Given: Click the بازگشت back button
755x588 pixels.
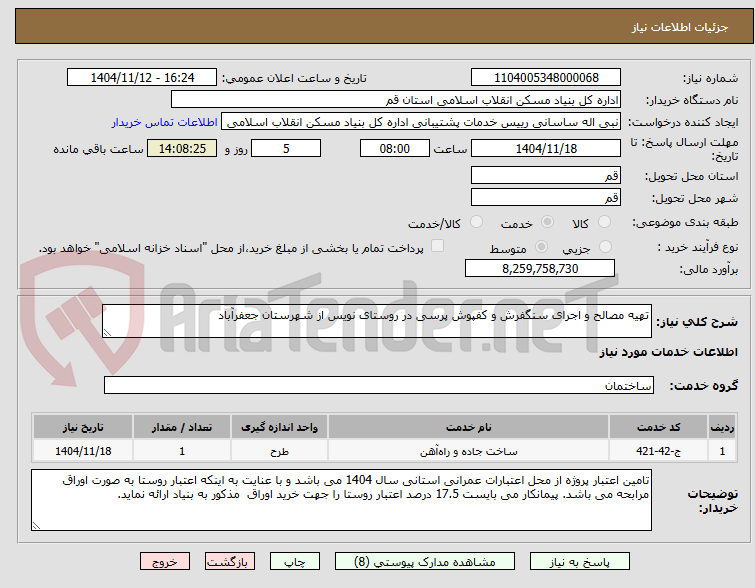Looking at the screenshot, I should click(x=230, y=562).
